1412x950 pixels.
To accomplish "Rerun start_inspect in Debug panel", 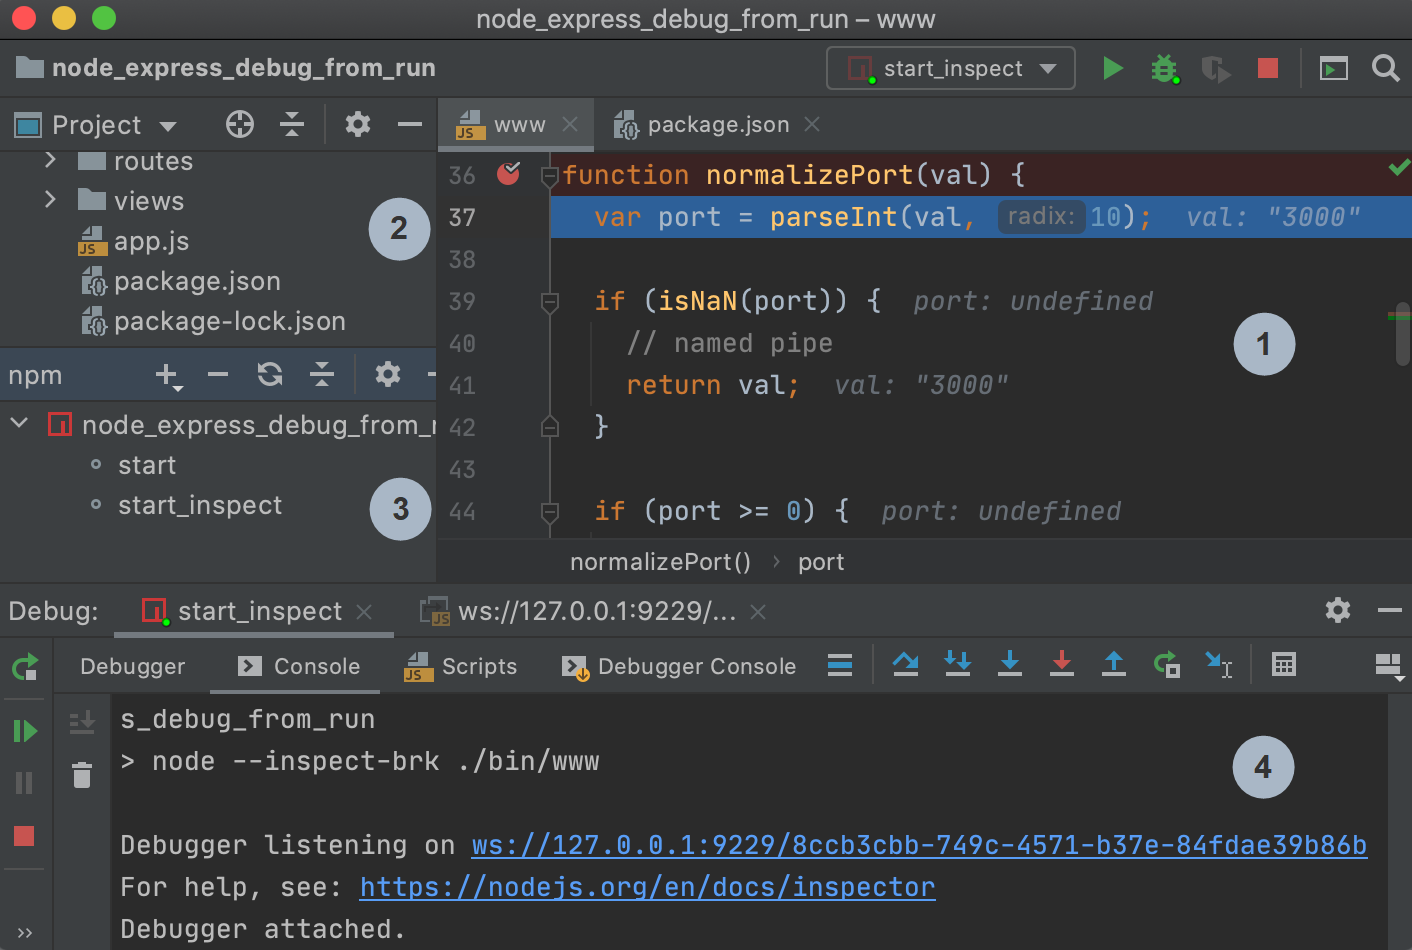I will (25, 667).
